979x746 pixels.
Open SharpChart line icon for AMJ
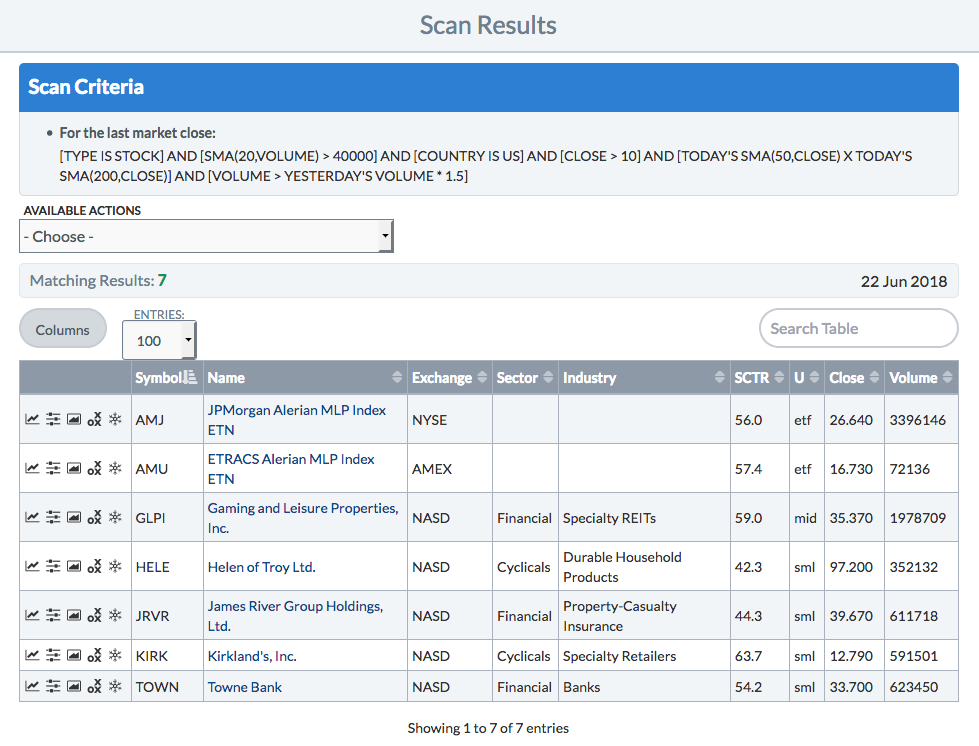pyautogui.click(x=32, y=420)
